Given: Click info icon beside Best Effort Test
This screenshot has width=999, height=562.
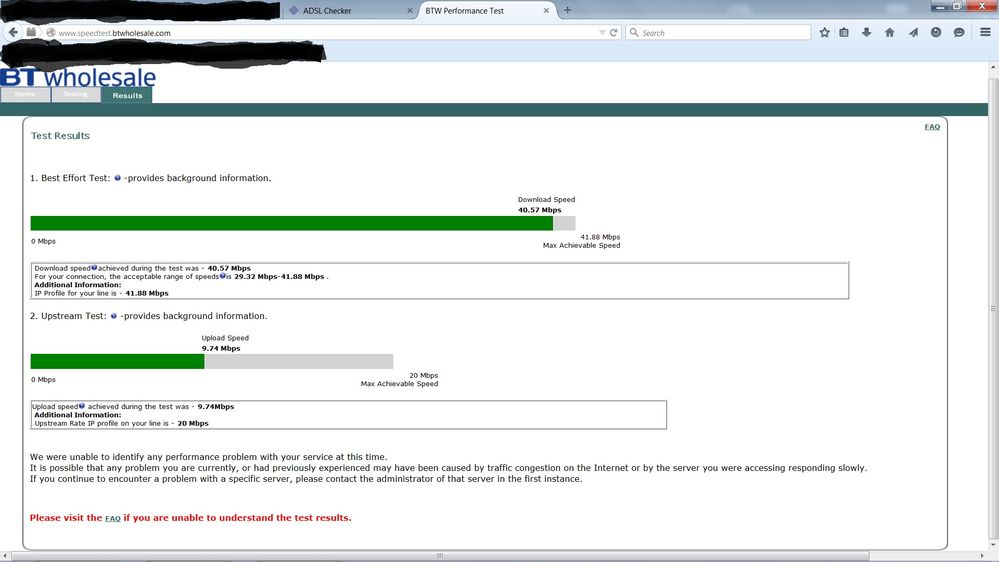Looking at the screenshot, I should [117, 178].
